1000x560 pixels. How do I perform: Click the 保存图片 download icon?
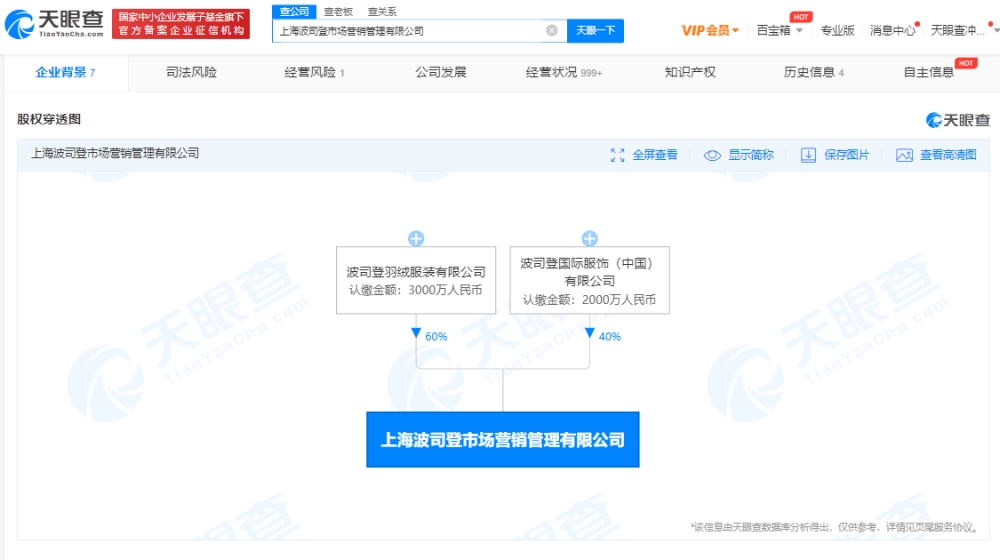coord(808,155)
